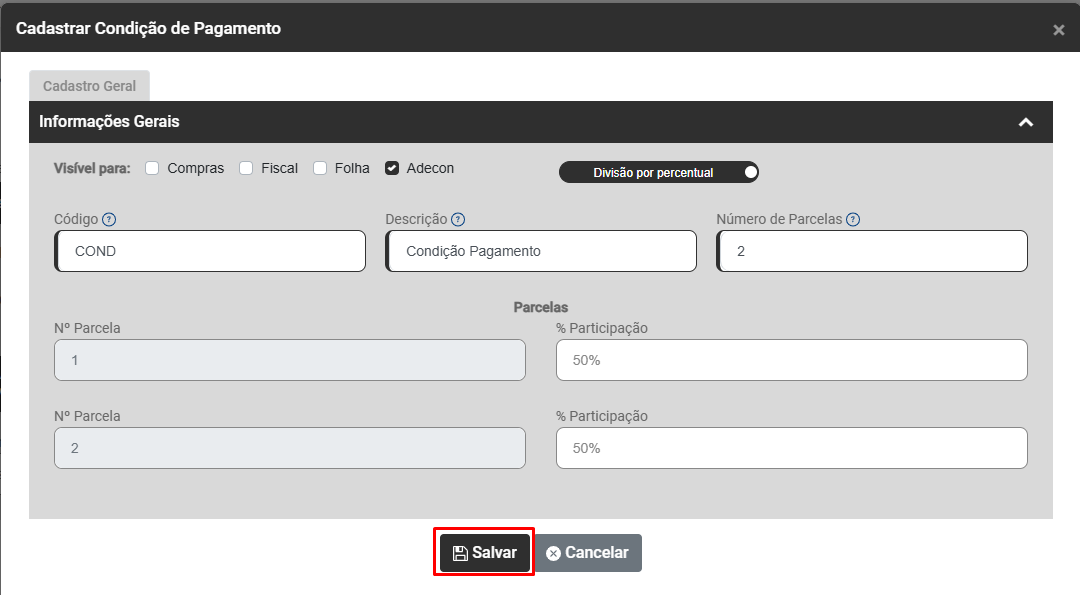Click % Participação field for parcela 1
Image resolution: width=1080 pixels, height=595 pixels.
point(791,360)
